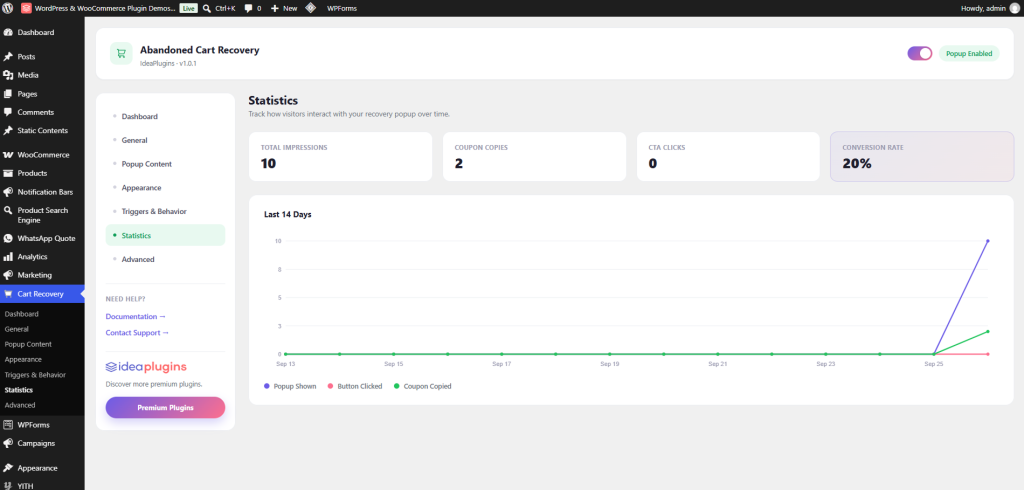This screenshot has width=1024, height=490.
Task: Open Appearance submenu under Cart Recovery
Action: coord(23,359)
